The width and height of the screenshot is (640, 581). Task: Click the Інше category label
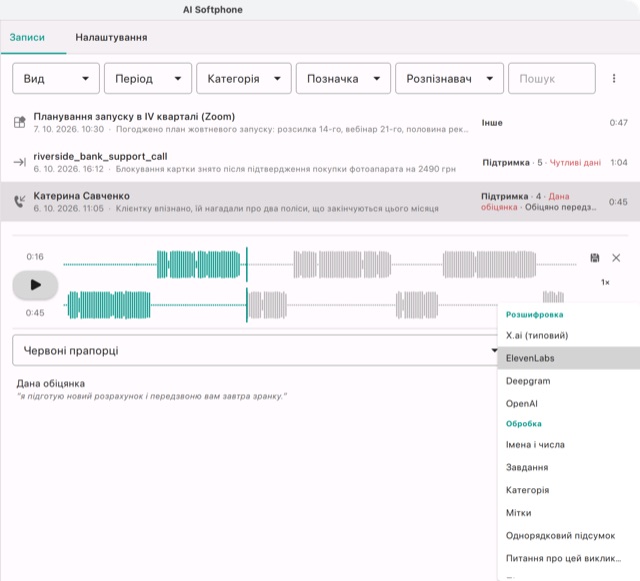(492, 122)
